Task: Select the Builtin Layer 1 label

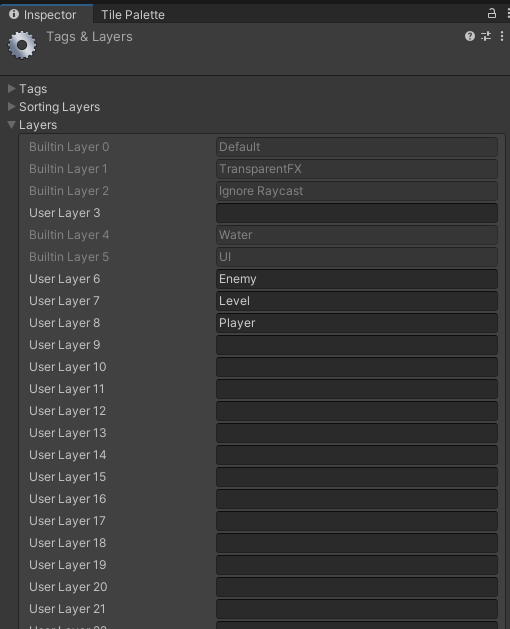Action: [68, 169]
